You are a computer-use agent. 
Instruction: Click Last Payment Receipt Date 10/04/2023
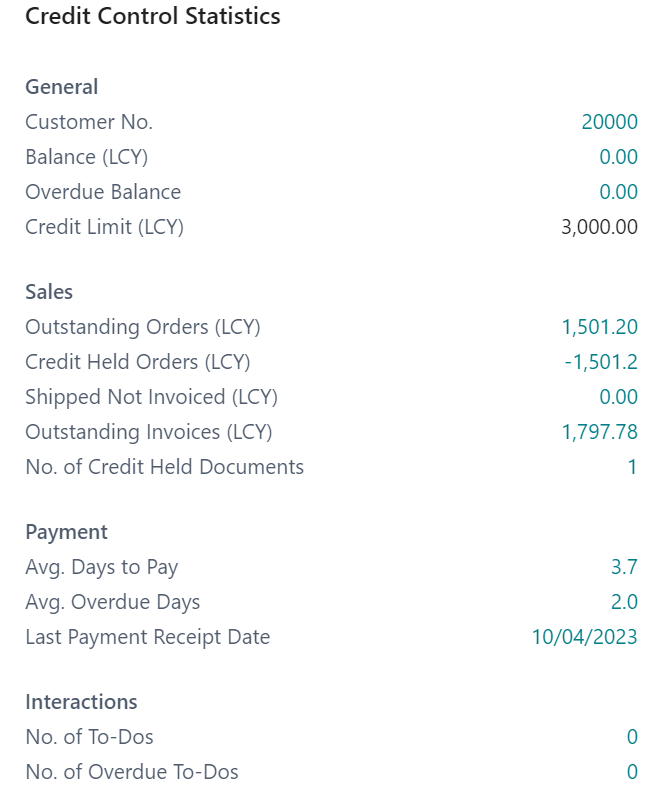[x=584, y=637]
